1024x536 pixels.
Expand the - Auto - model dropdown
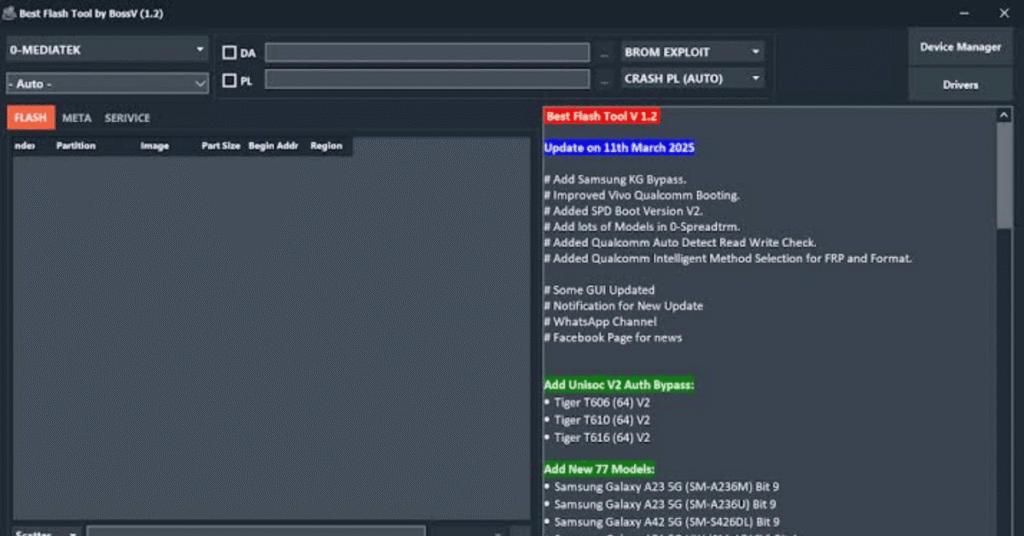(x=107, y=84)
